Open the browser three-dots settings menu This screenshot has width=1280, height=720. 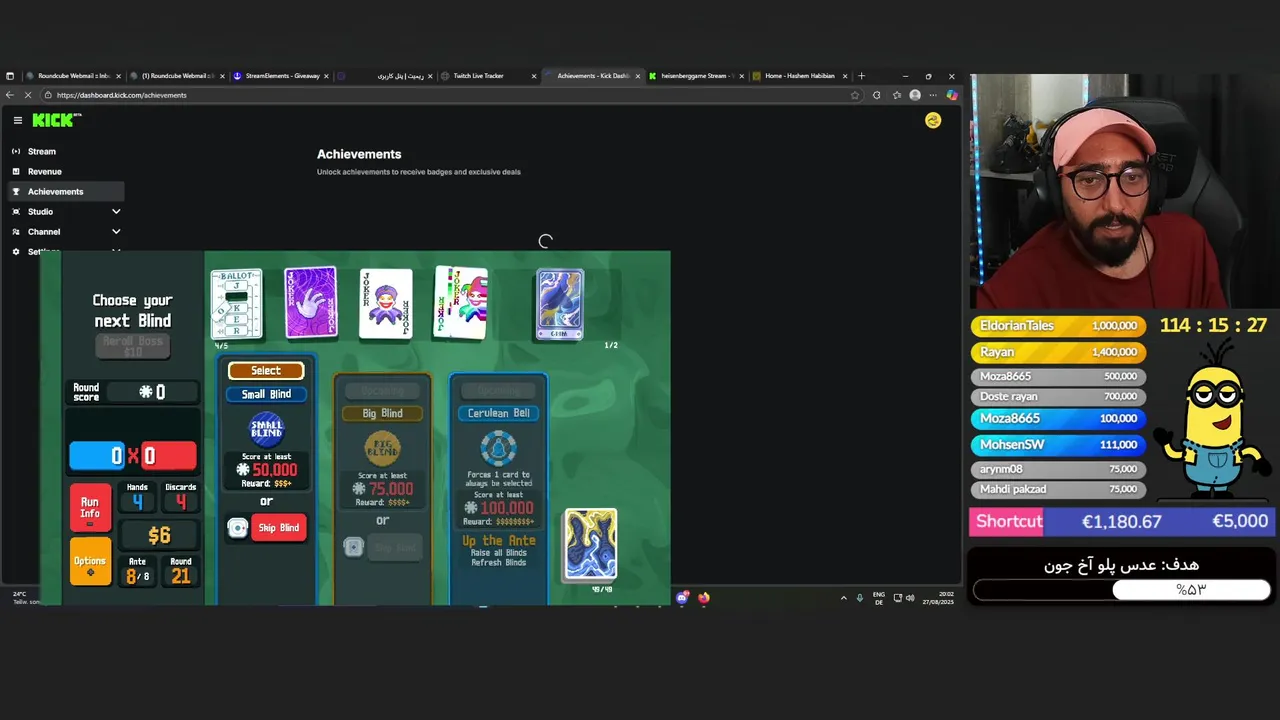point(935,95)
